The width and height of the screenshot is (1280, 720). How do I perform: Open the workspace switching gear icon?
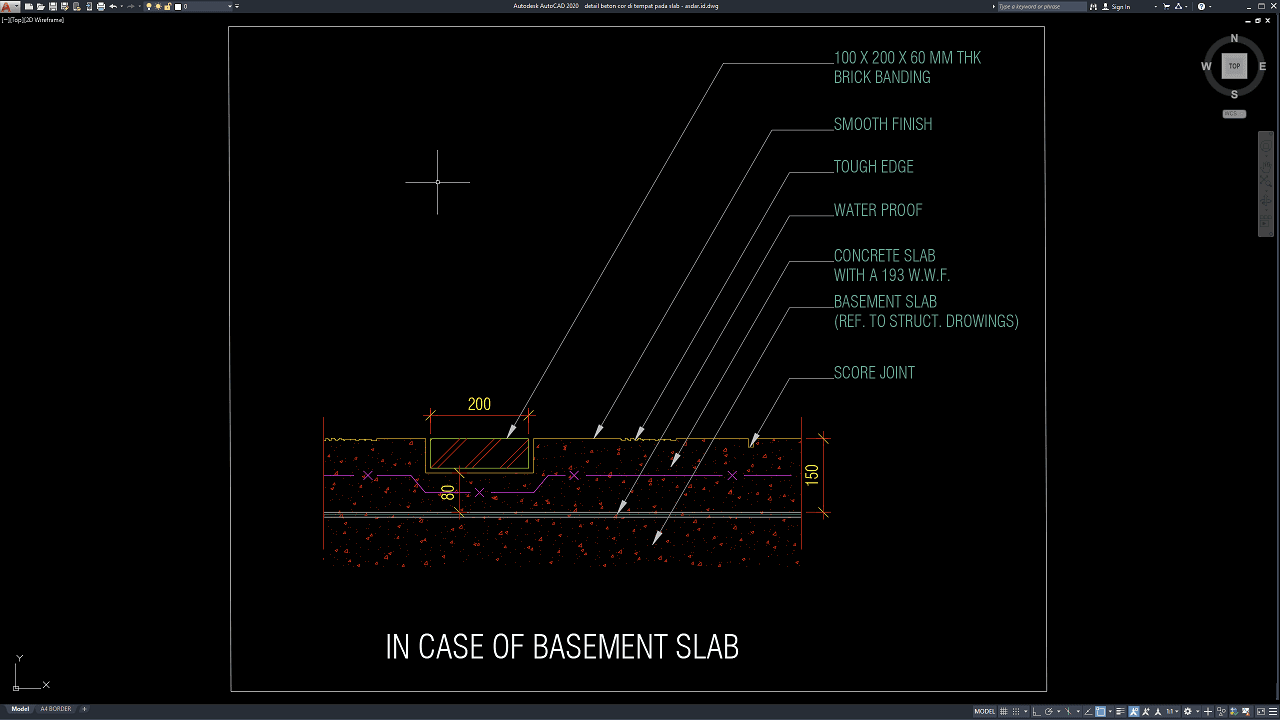[x=1188, y=711]
